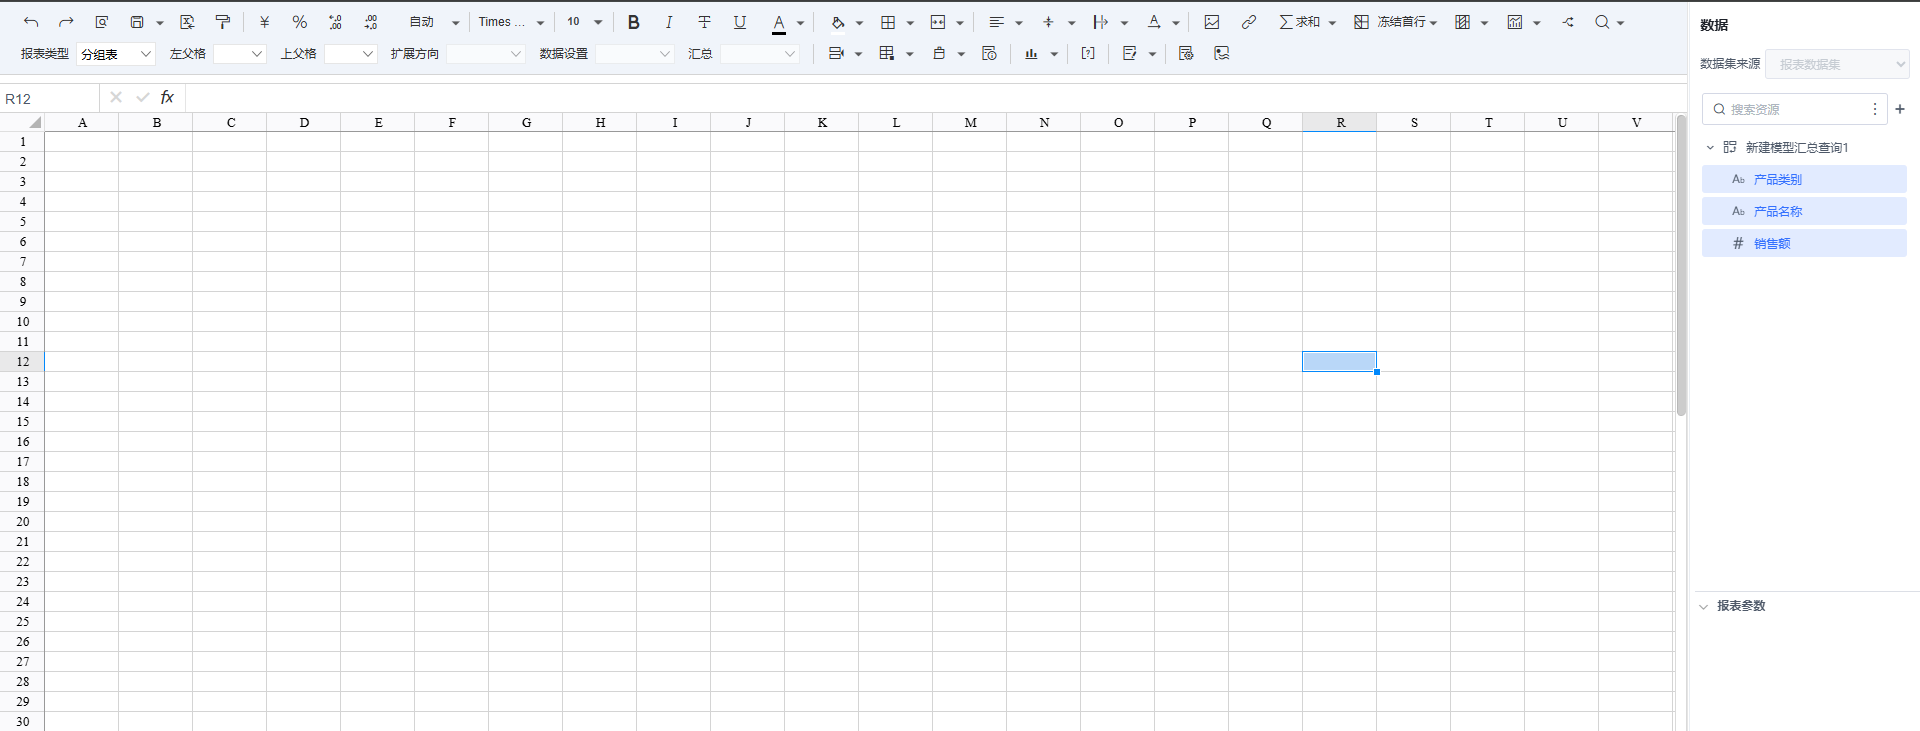This screenshot has width=1920, height=731.
Task: Toggle underline formatting
Action: 740,22
